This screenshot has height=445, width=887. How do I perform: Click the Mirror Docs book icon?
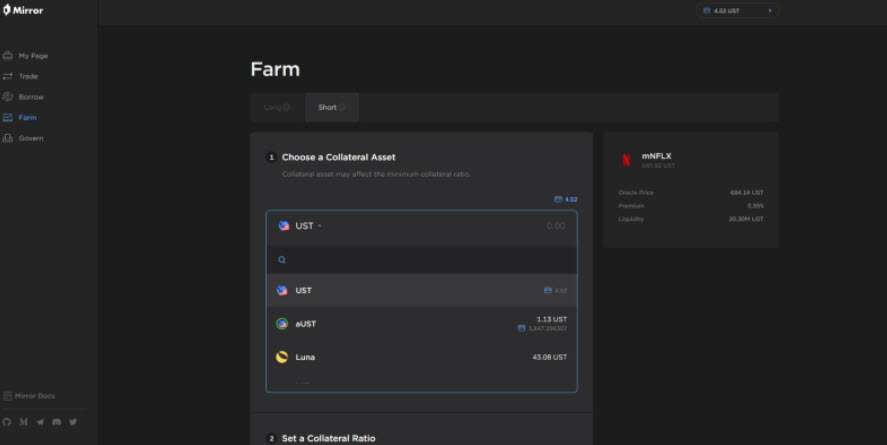pos(7,396)
